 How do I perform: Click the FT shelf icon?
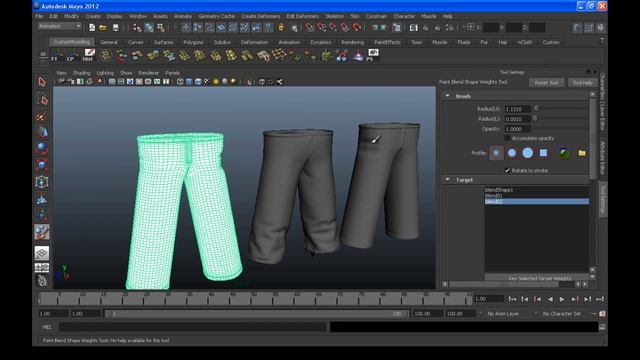point(57,55)
